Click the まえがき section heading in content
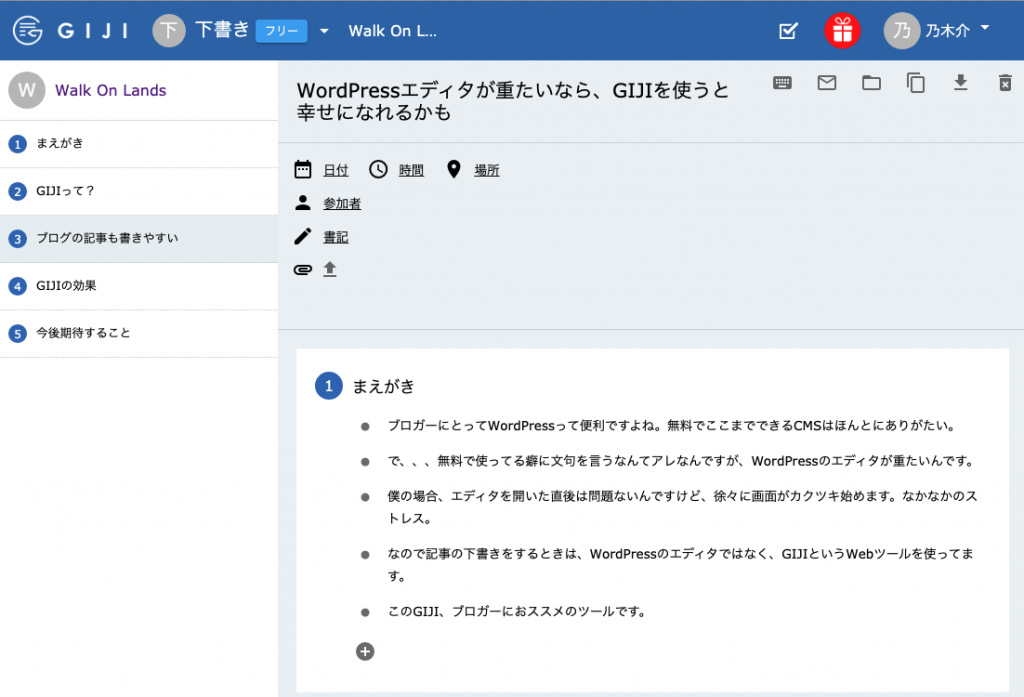 coord(383,387)
